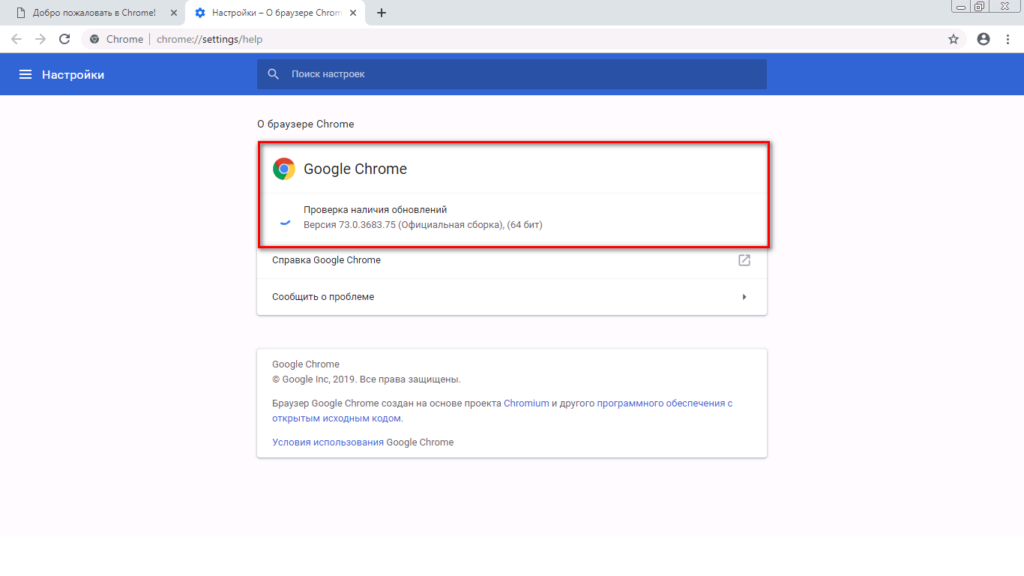
Task: Click the О браузере Chrome heading
Action: (x=305, y=124)
